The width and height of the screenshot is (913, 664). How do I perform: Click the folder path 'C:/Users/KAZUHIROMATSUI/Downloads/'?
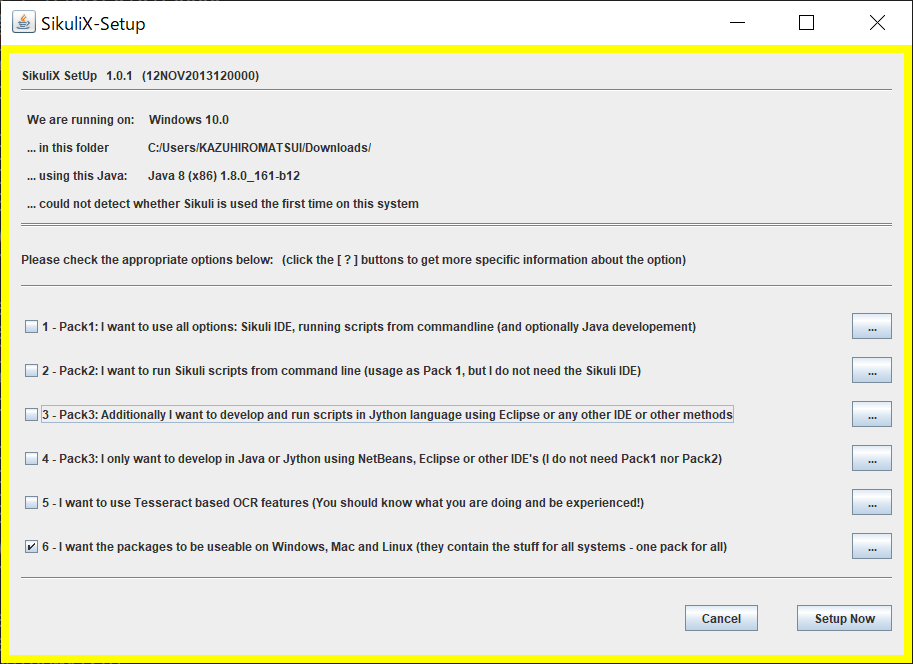pyautogui.click(x=259, y=148)
